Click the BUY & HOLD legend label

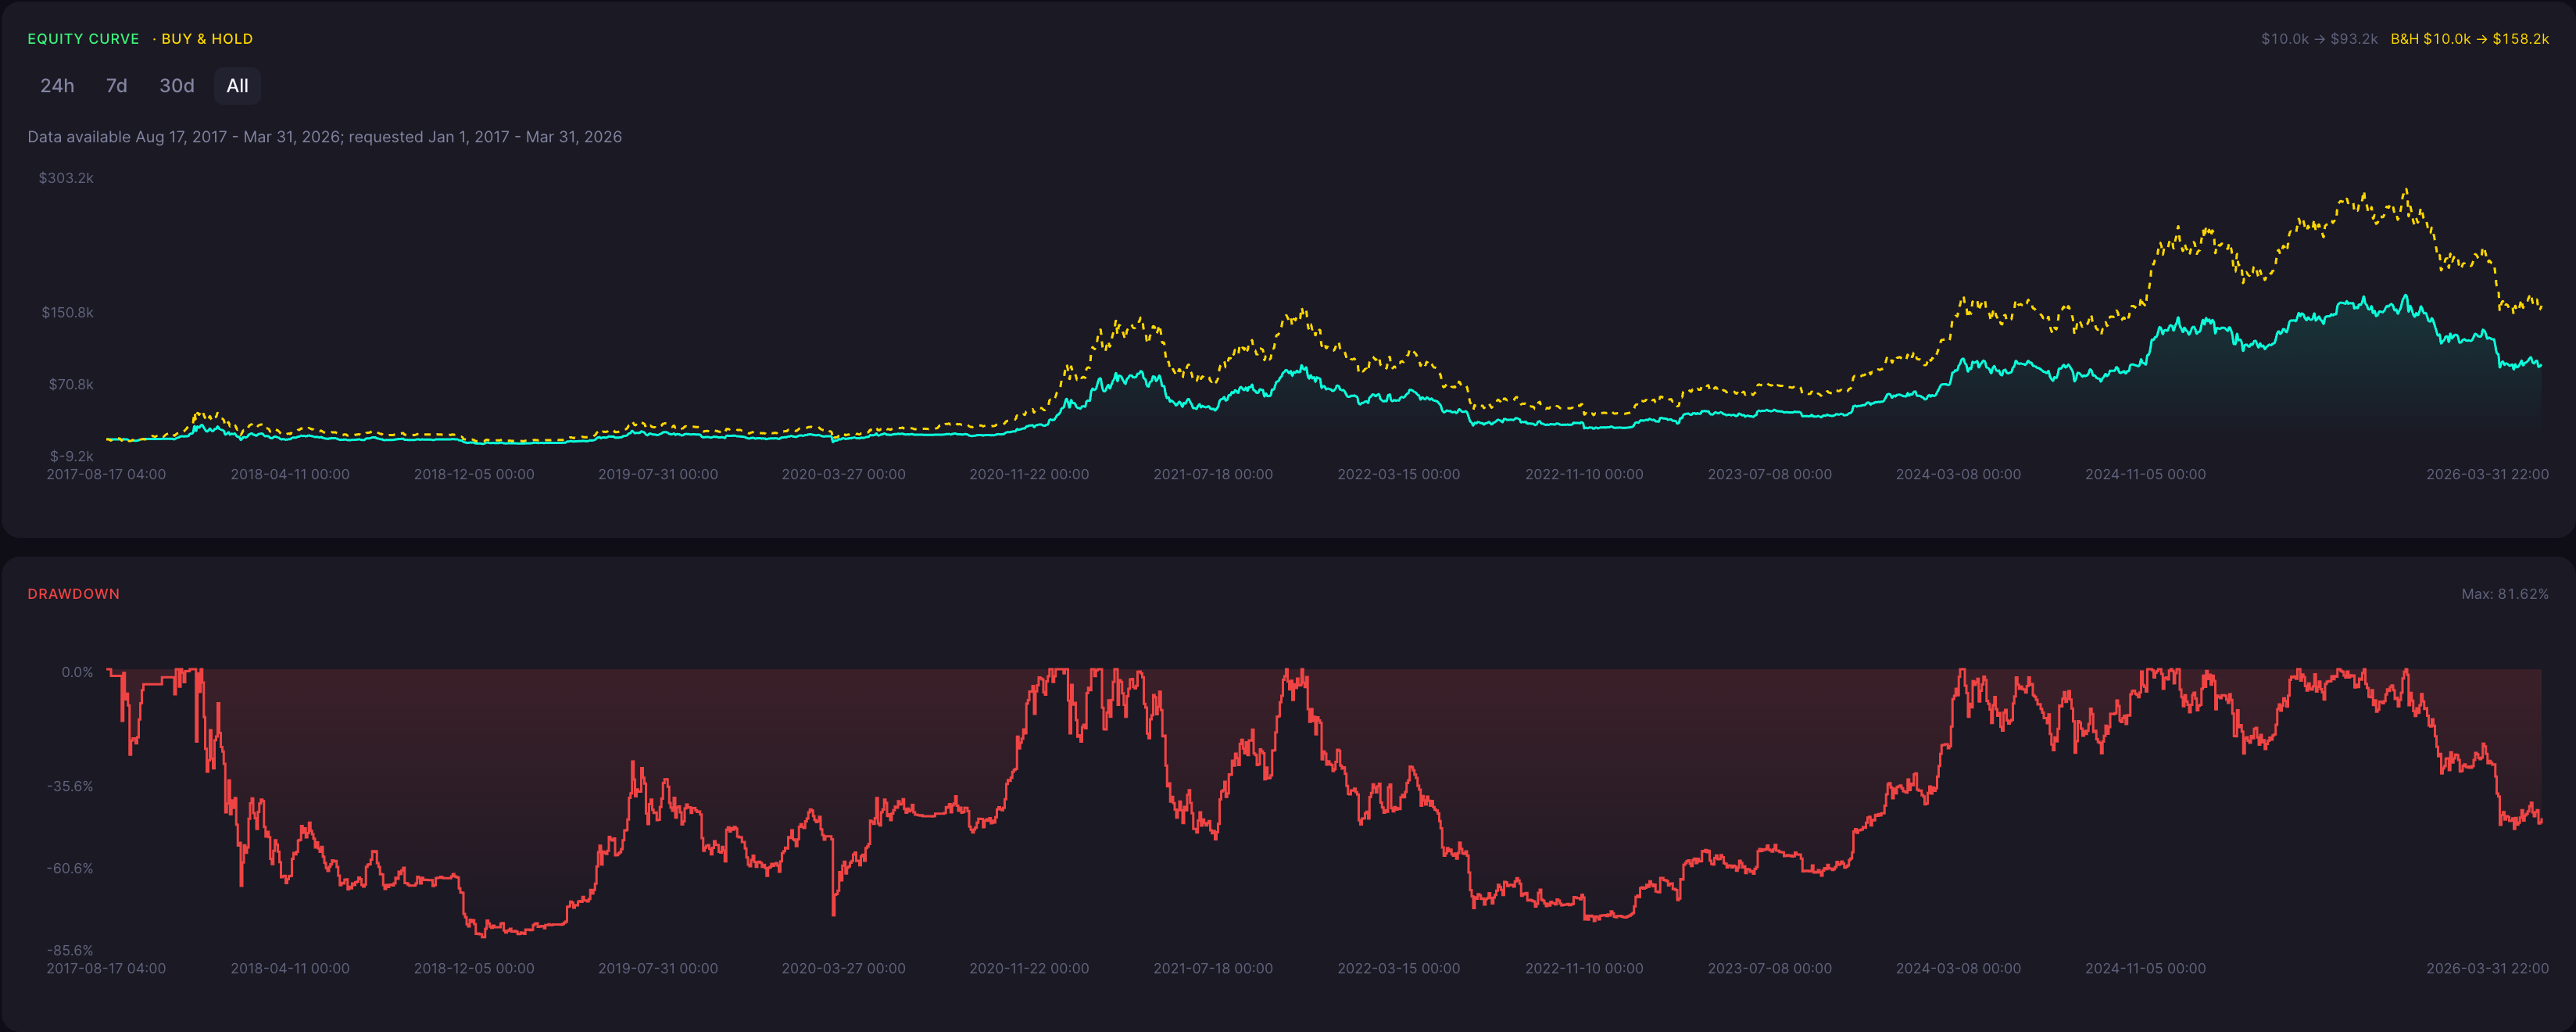207,39
